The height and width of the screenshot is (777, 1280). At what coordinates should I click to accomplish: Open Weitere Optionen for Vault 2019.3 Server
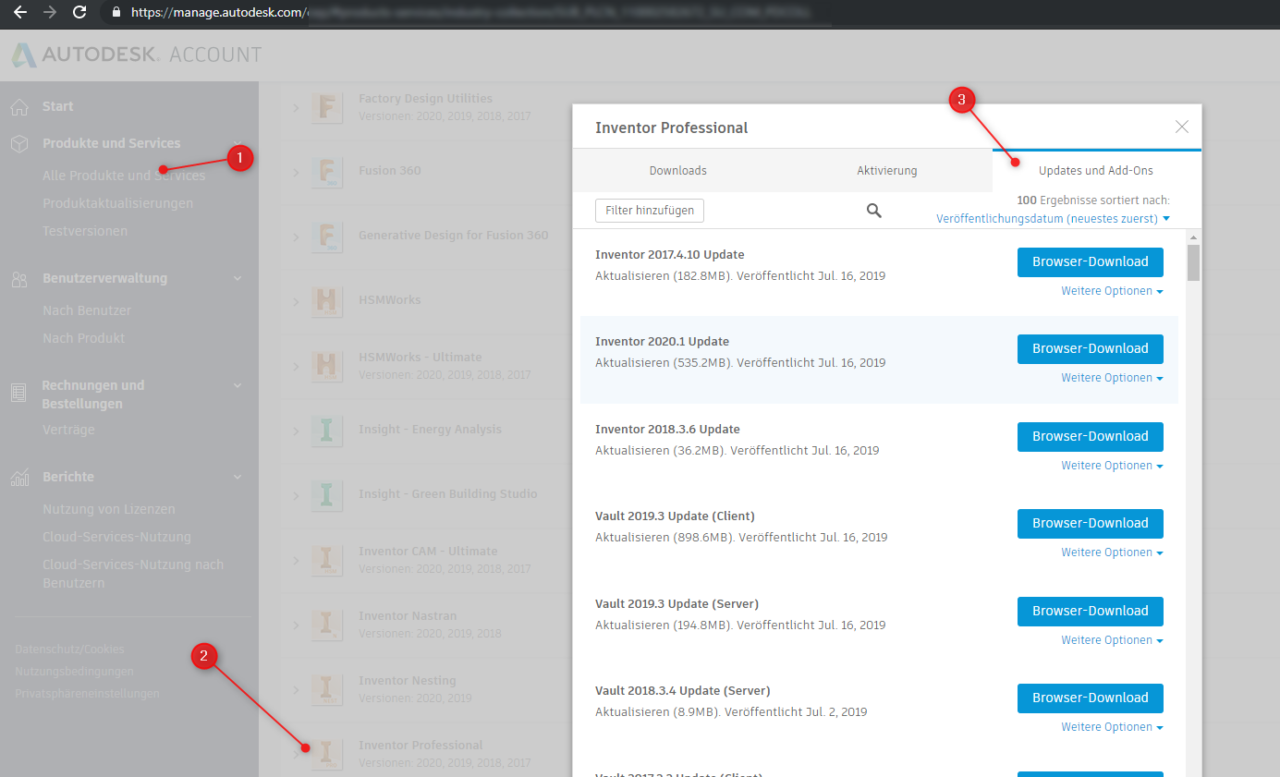coord(1112,640)
